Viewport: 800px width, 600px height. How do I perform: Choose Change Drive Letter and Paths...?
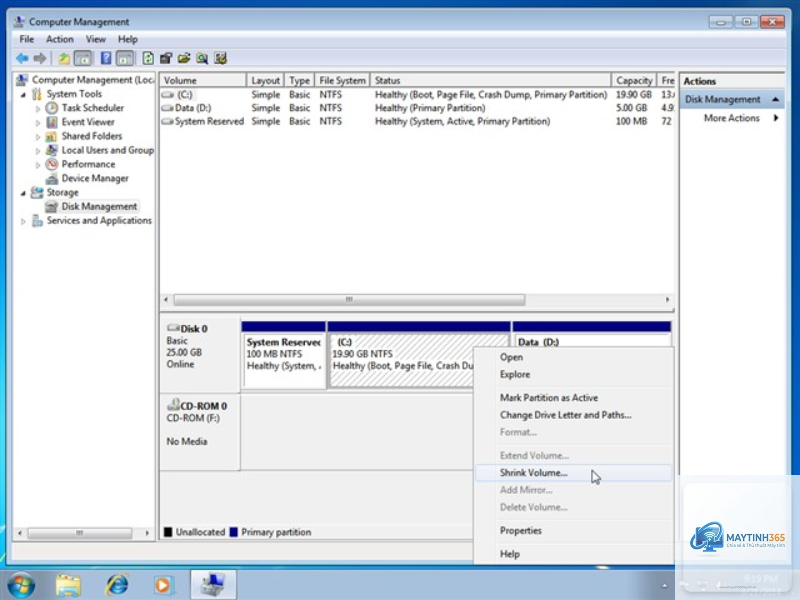[x=573, y=415]
